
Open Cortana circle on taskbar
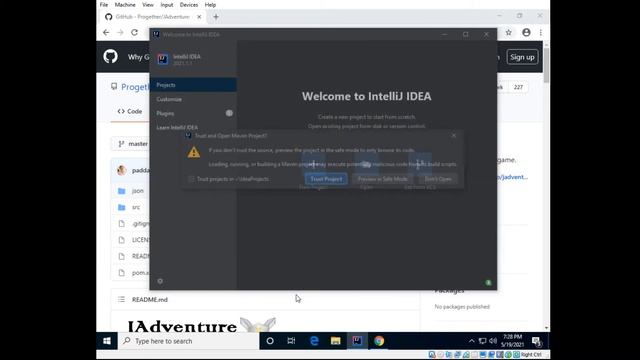click(270, 341)
